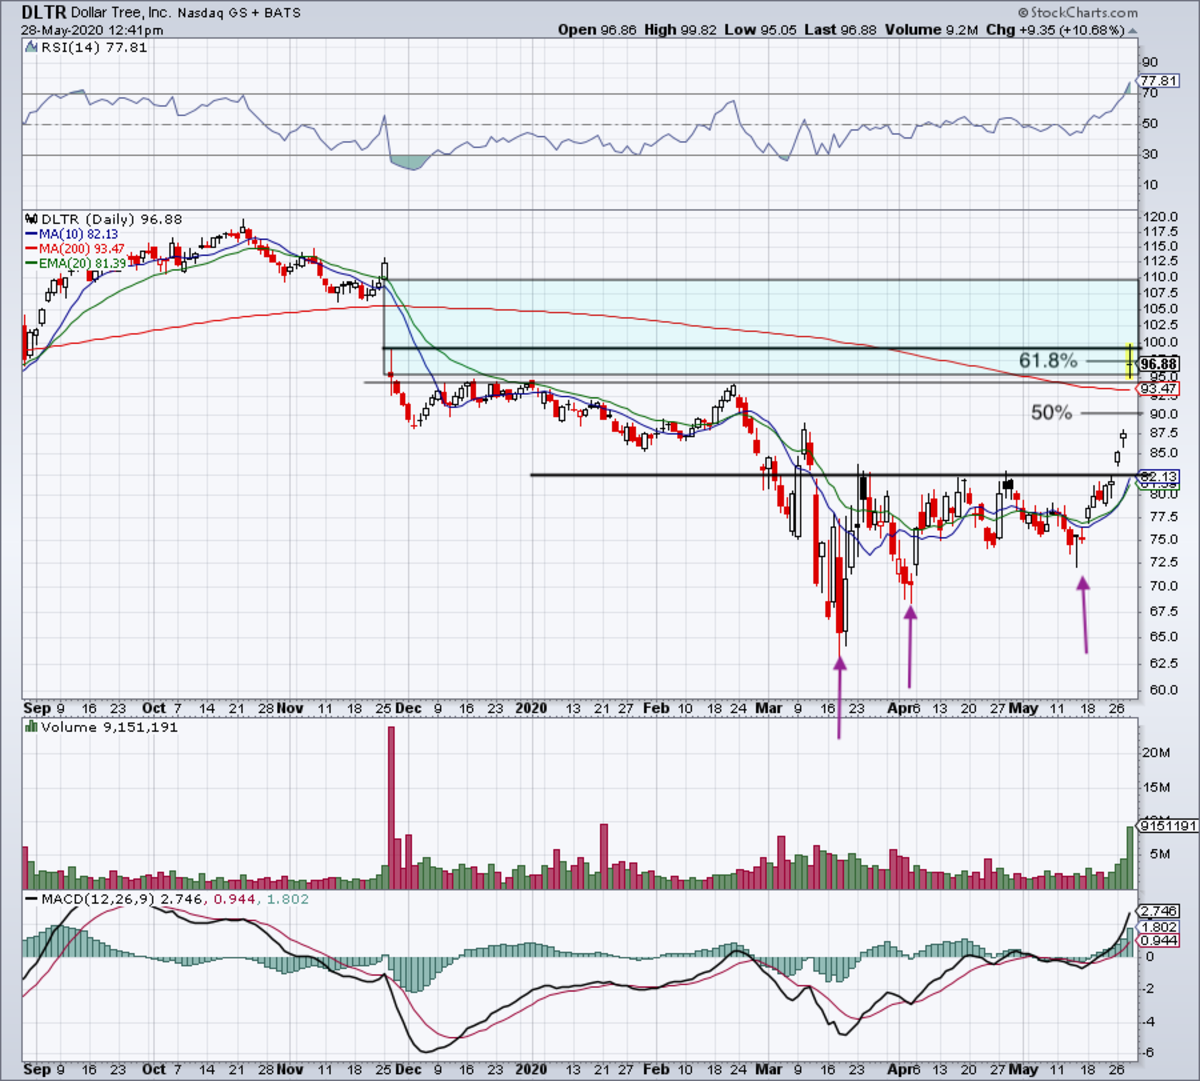Screen dimensions: 1200x1081
Task: Click the RSI 30 level axis label
Action: (1150, 154)
